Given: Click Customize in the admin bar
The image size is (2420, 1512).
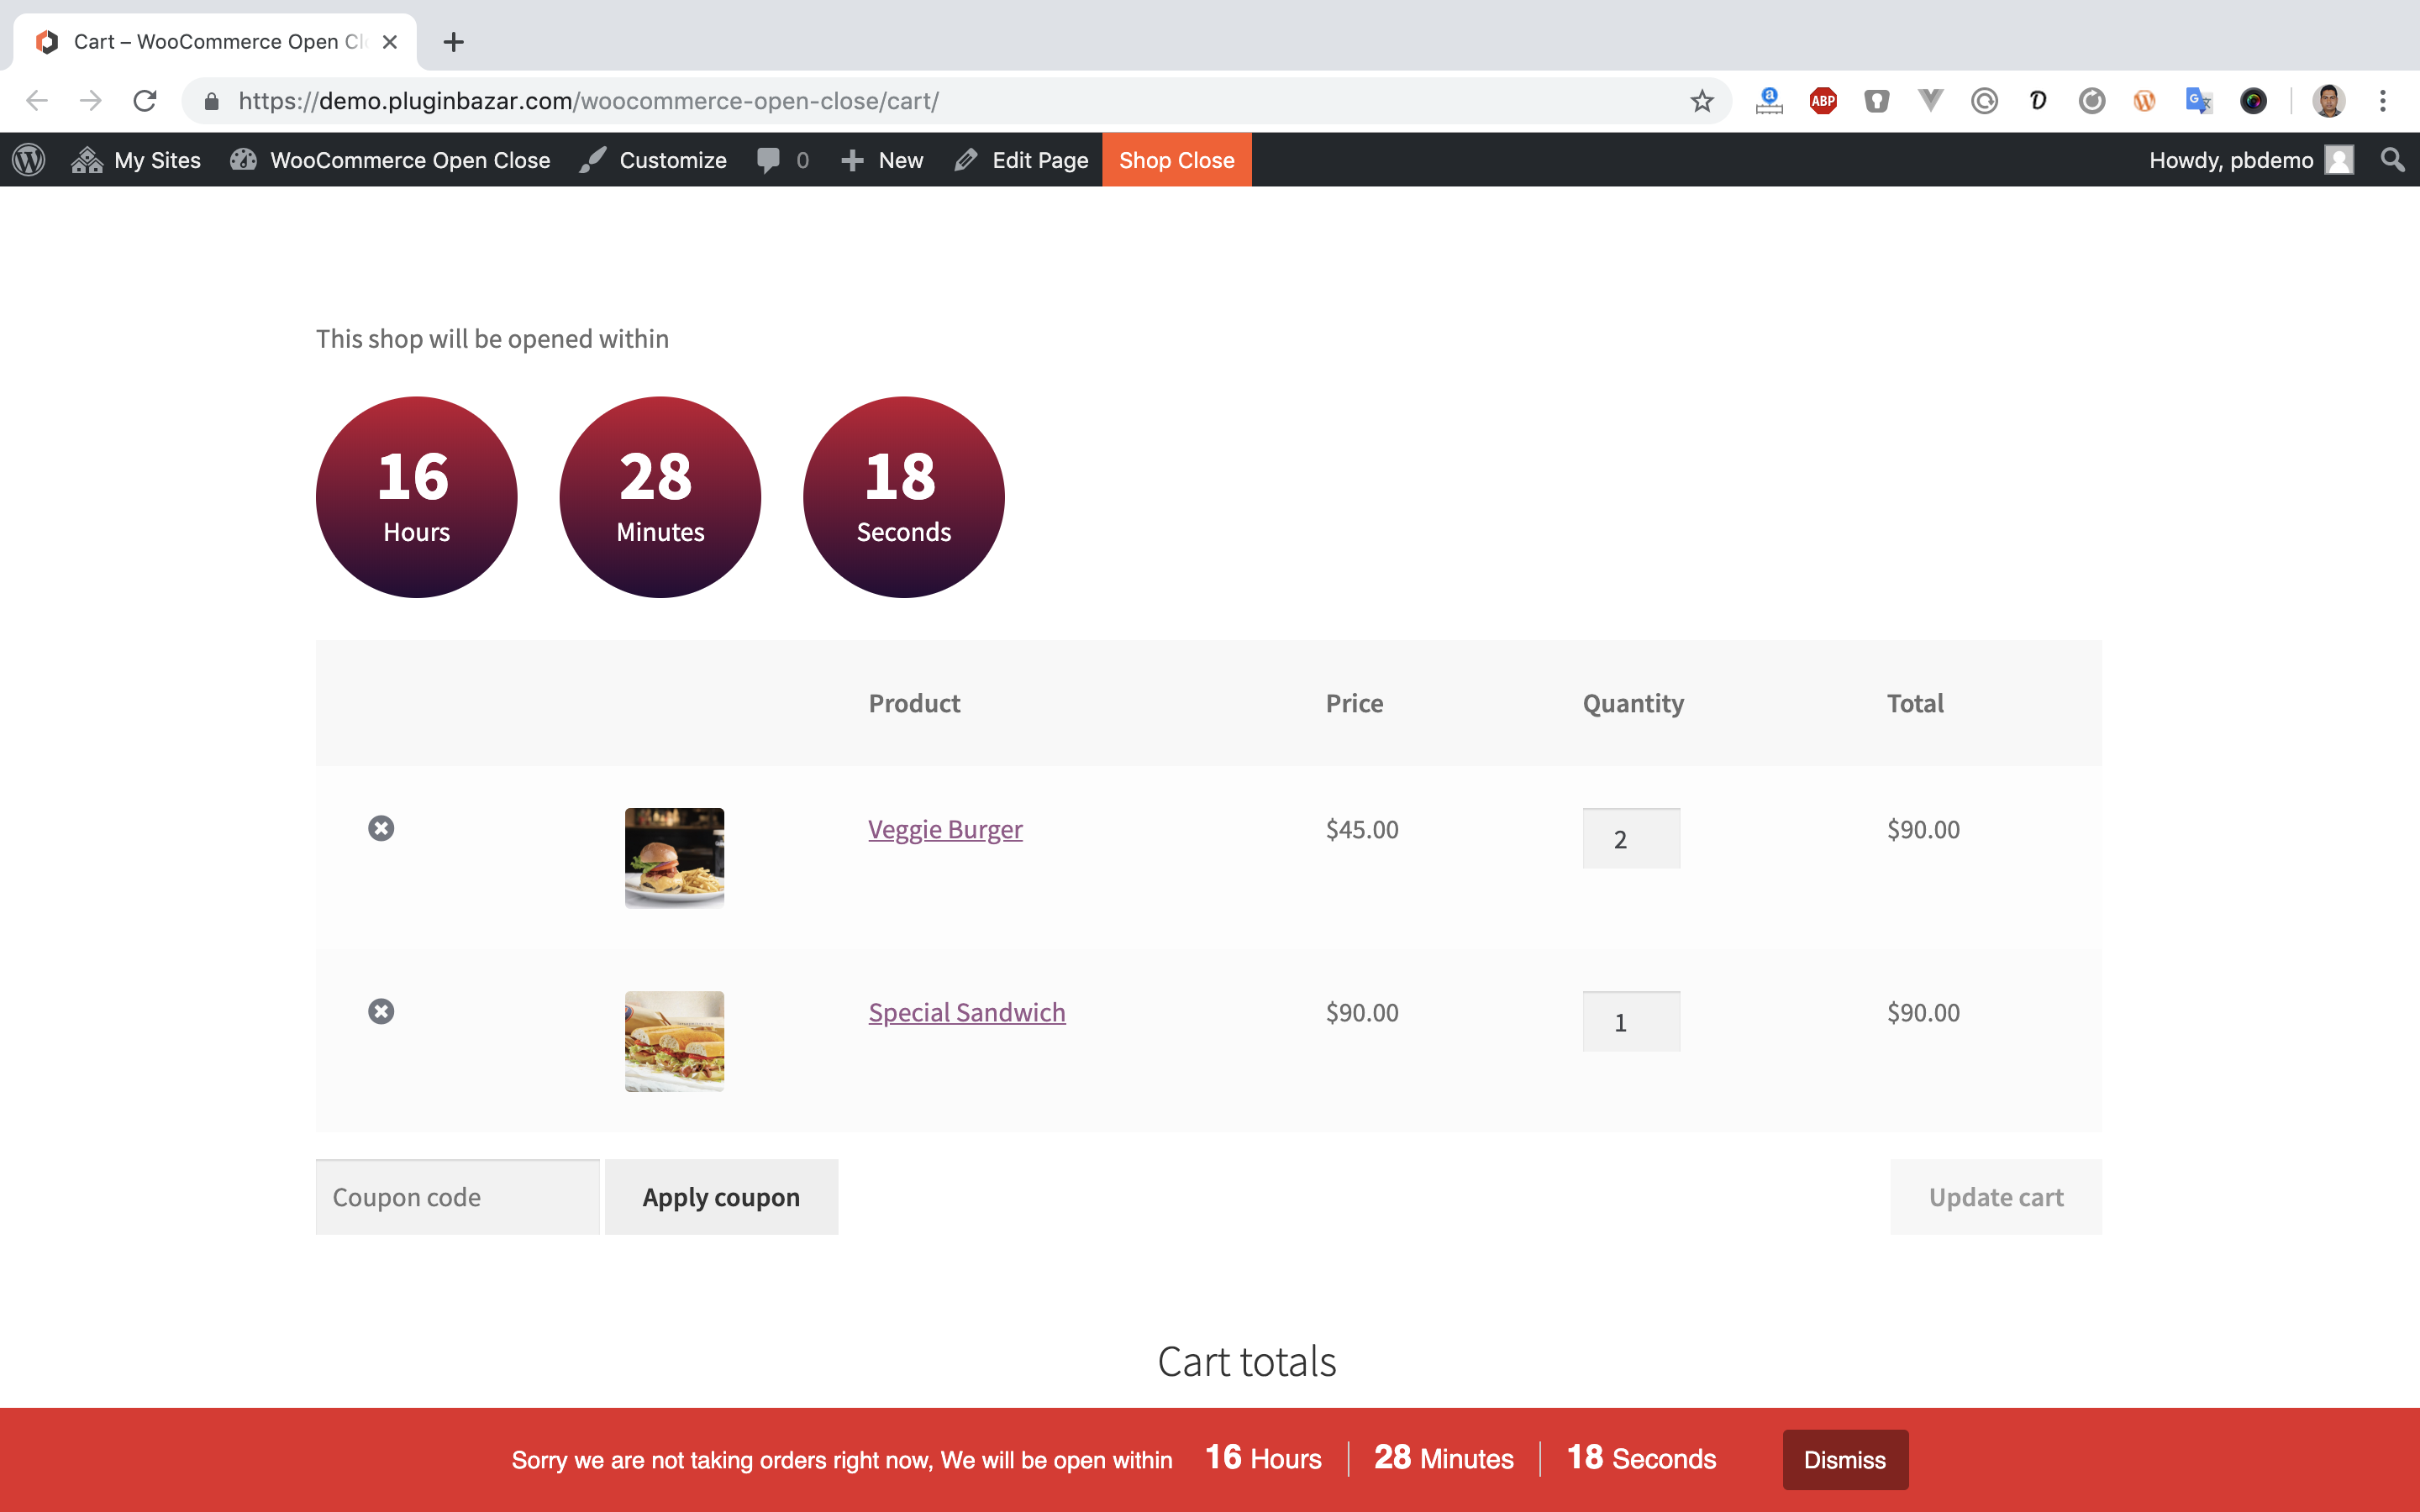Looking at the screenshot, I should click(x=654, y=160).
